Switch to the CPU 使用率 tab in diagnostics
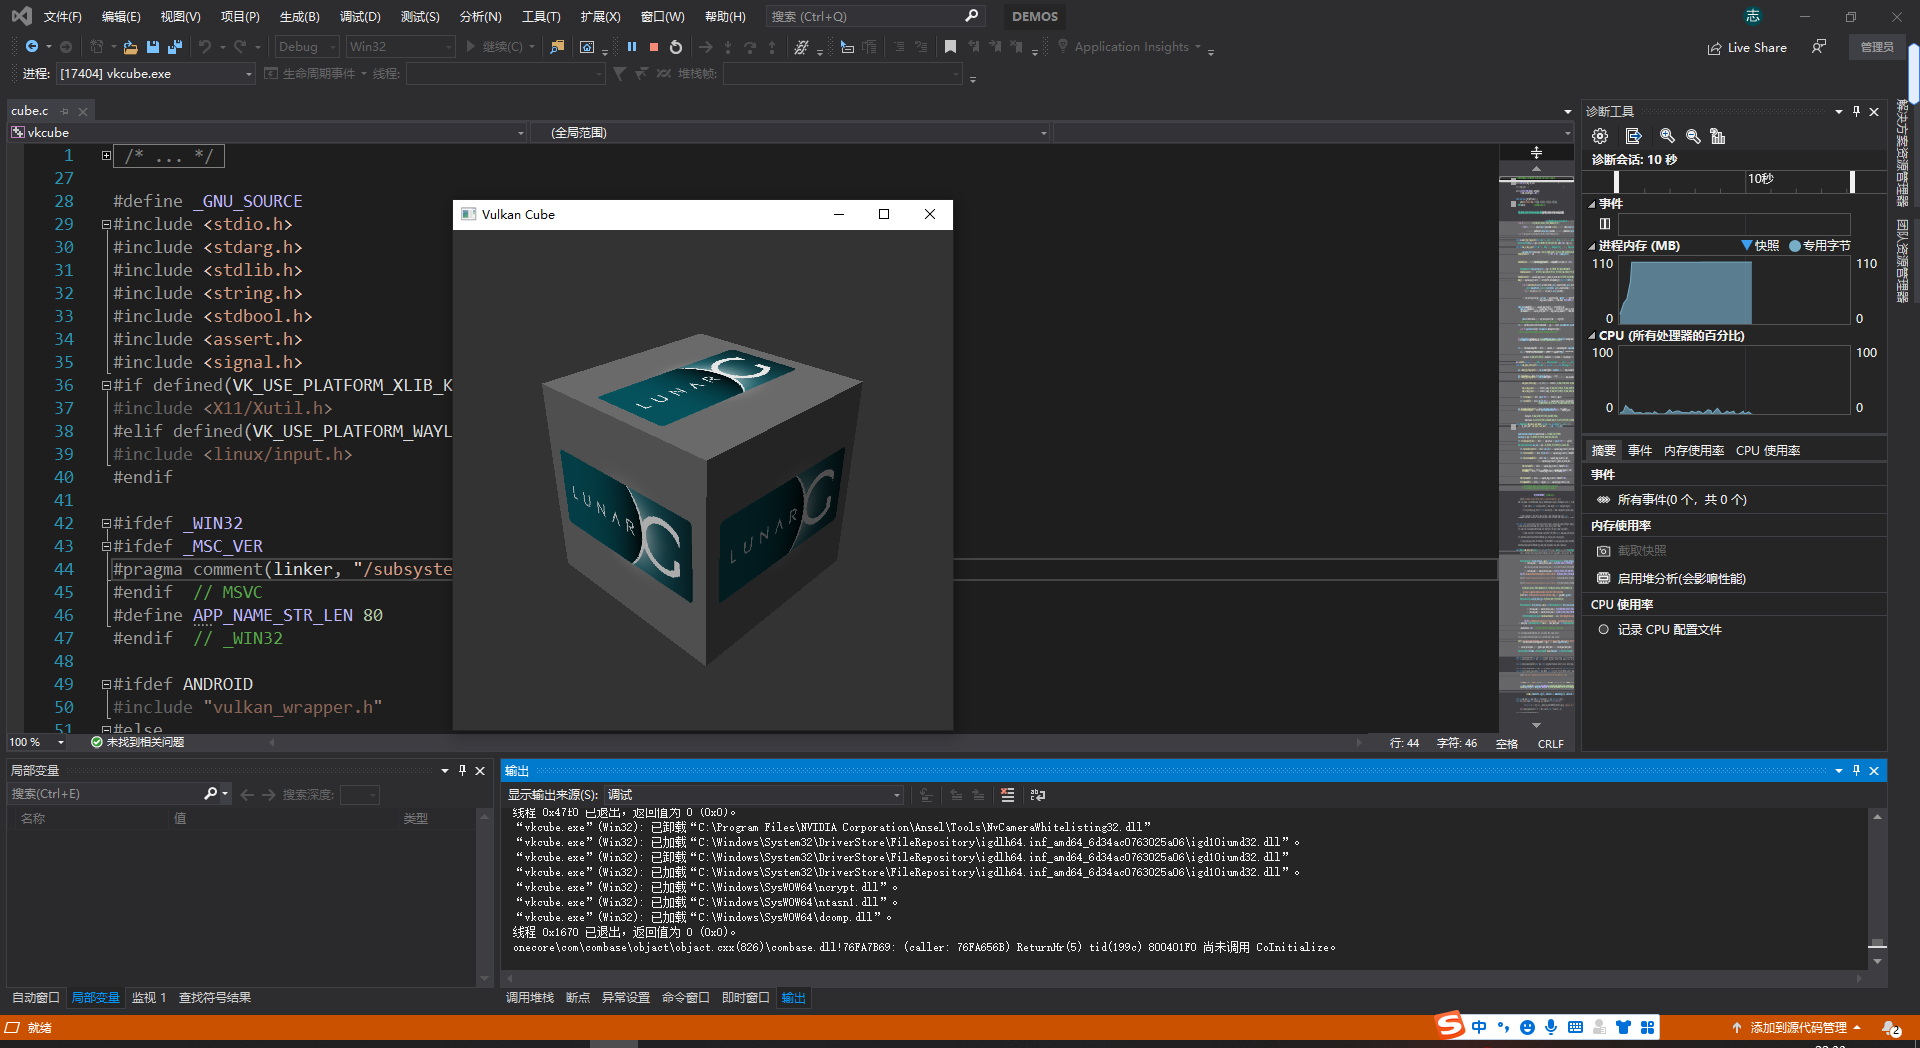The height and width of the screenshot is (1048, 1920). tap(1768, 451)
